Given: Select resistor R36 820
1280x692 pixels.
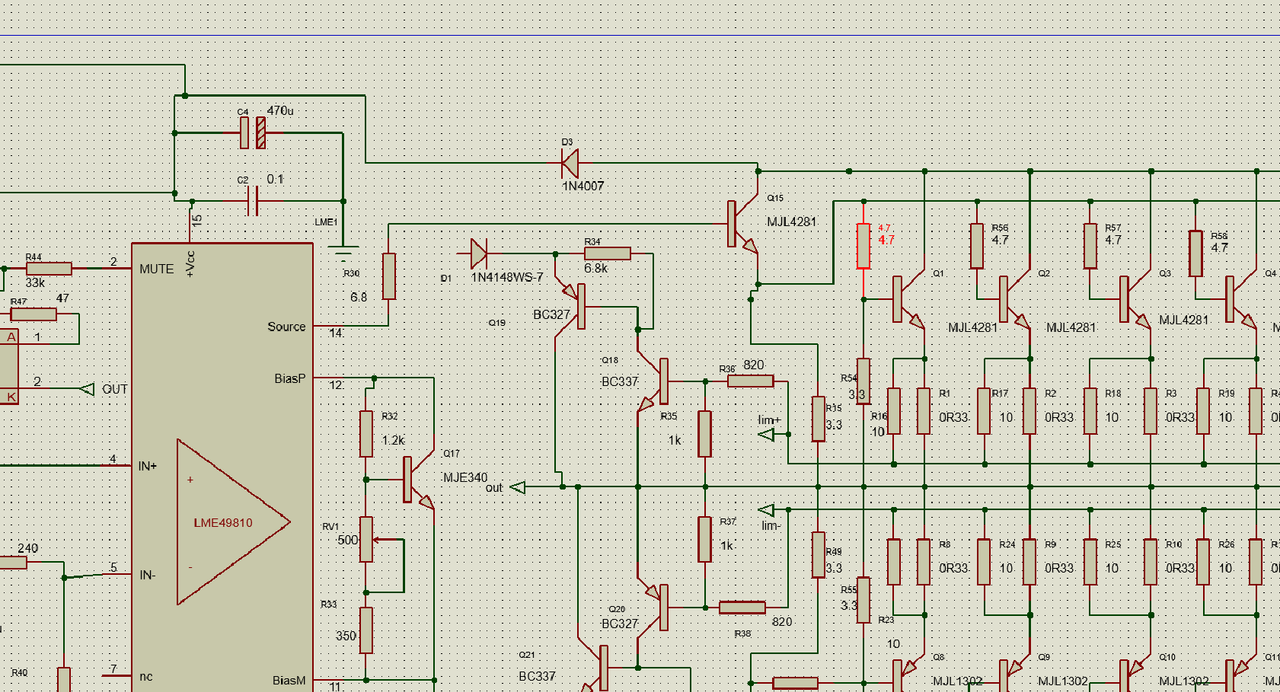Looking at the screenshot, I should 750,380.
